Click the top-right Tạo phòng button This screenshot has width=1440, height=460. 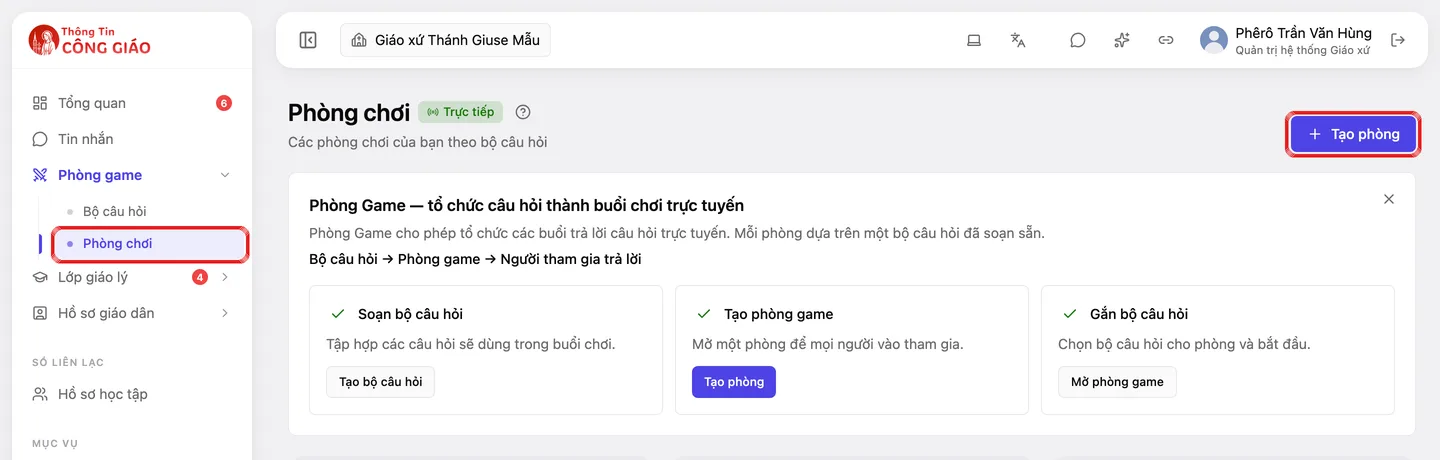(x=1353, y=134)
